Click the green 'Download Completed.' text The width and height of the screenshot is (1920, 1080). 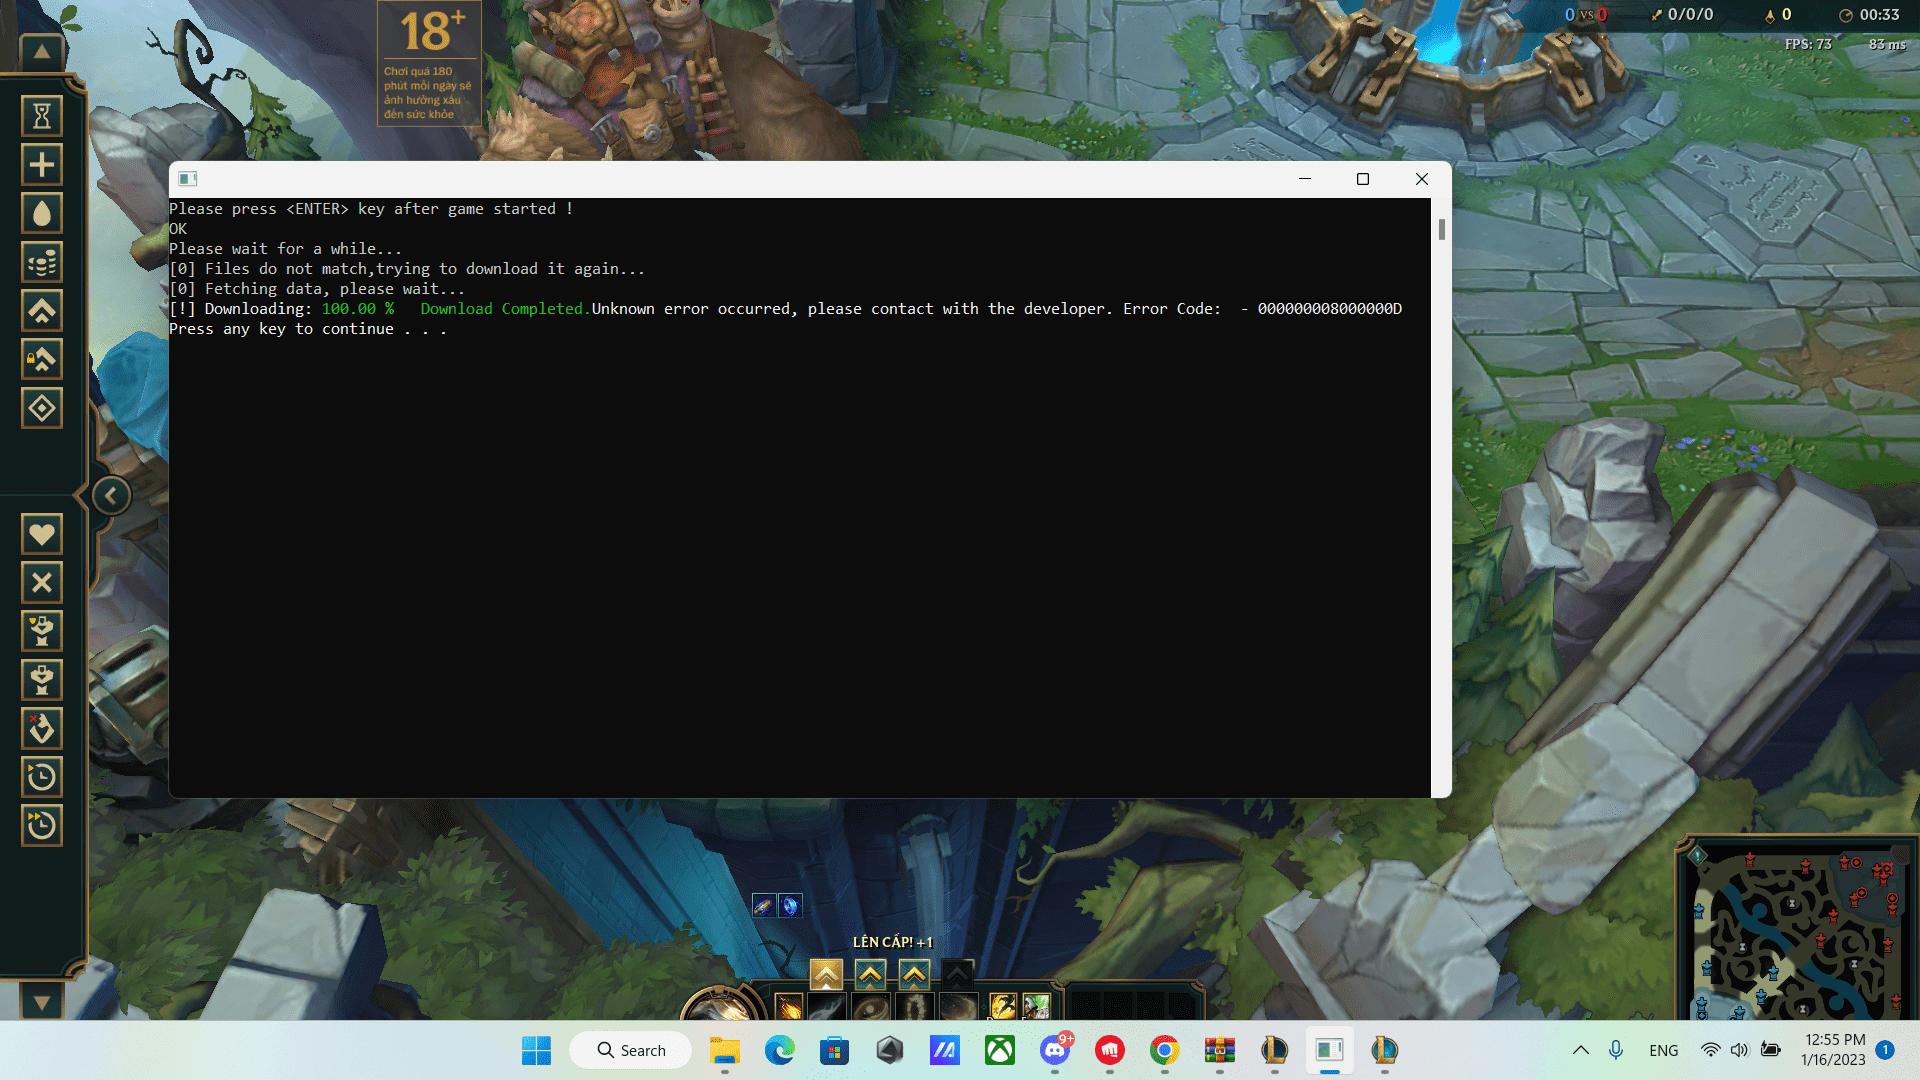click(x=504, y=309)
